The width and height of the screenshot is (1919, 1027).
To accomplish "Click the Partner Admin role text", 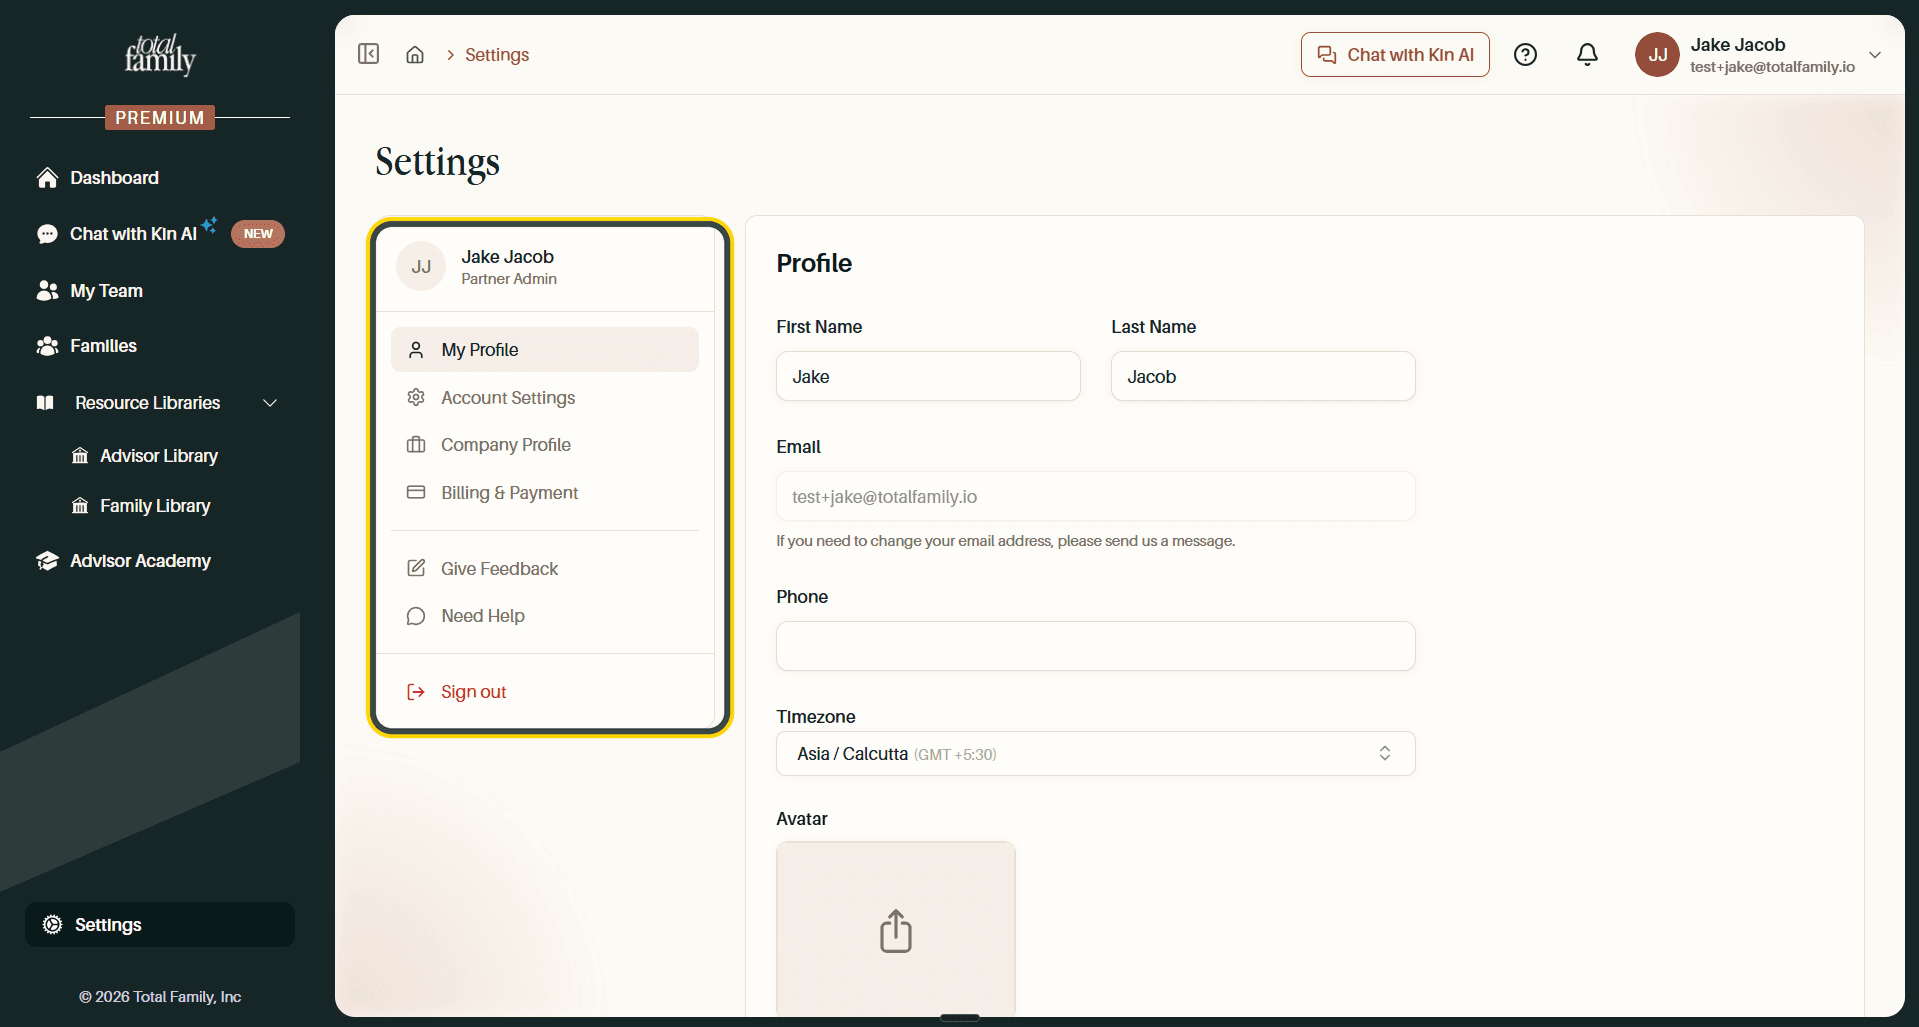I will (x=509, y=279).
